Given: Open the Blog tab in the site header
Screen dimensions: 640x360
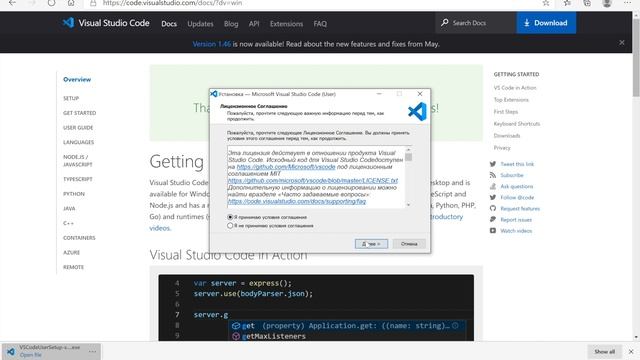Looking at the screenshot, I should pyautogui.click(x=231, y=24).
